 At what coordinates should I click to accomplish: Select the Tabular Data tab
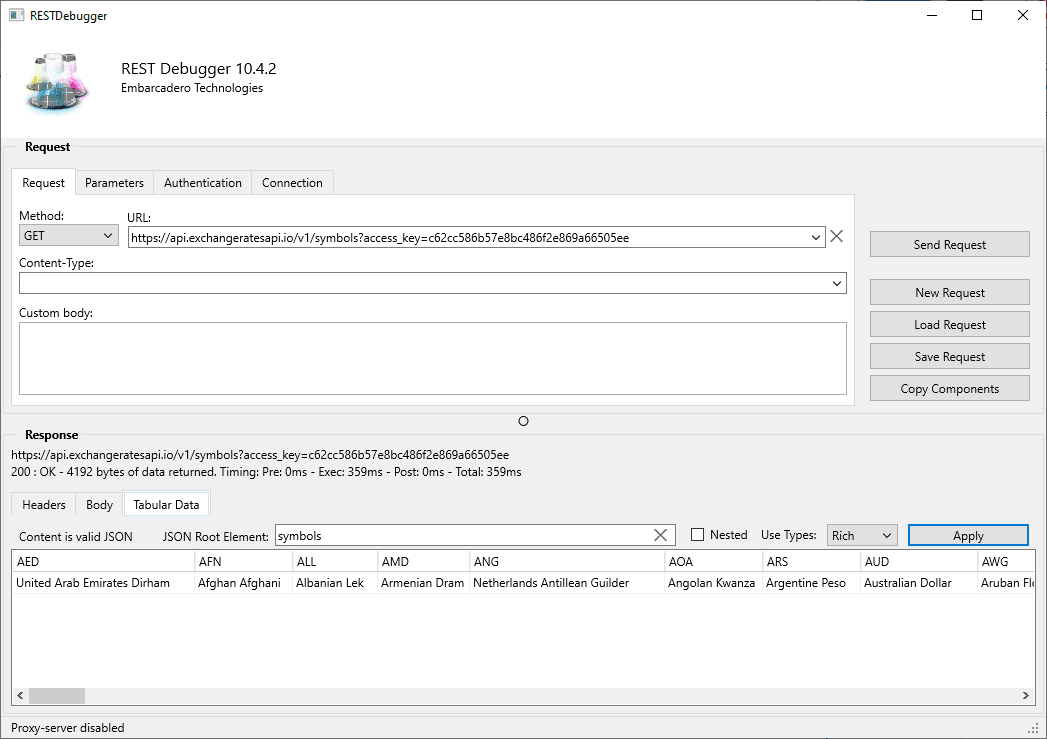pos(166,505)
